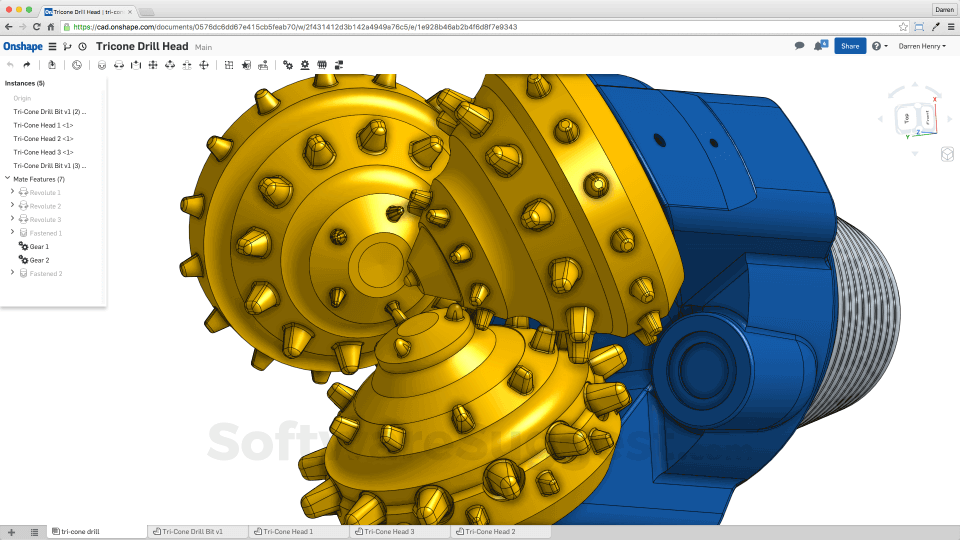Click the Onshape logo link
This screenshot has height=540, width=960.
coord(23,47)
